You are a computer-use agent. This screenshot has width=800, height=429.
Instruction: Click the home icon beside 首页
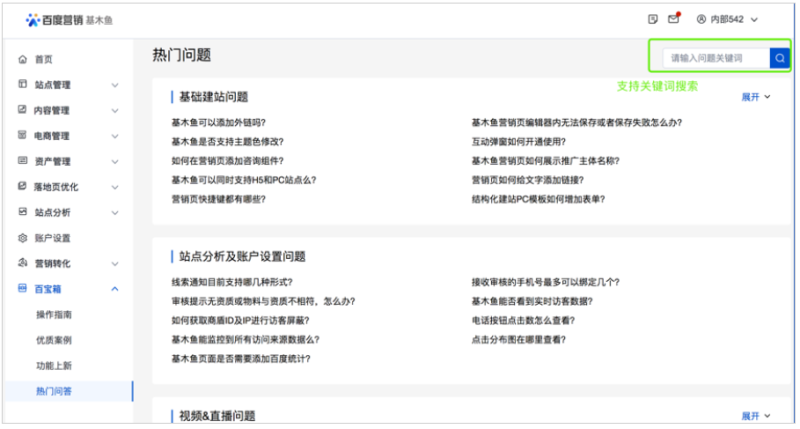tap(22, 60)
